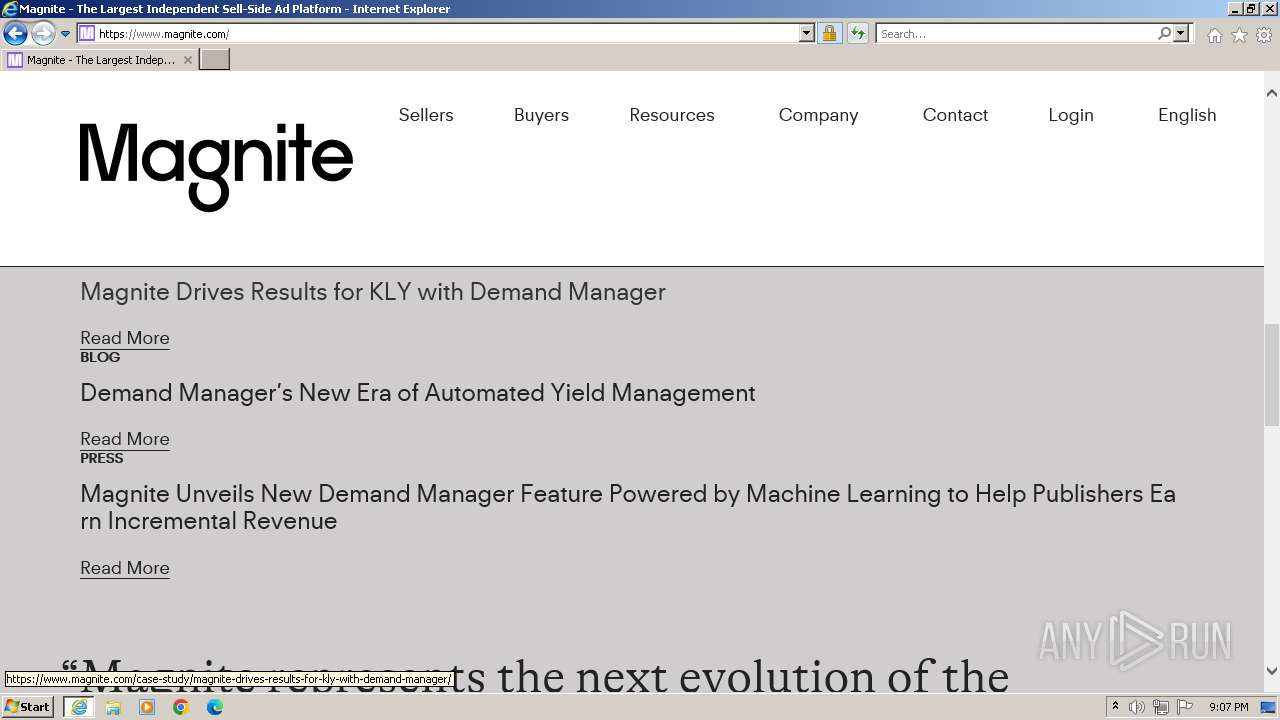
Task: Open the Resources navigation menu
Action: [x=672, y=115]
